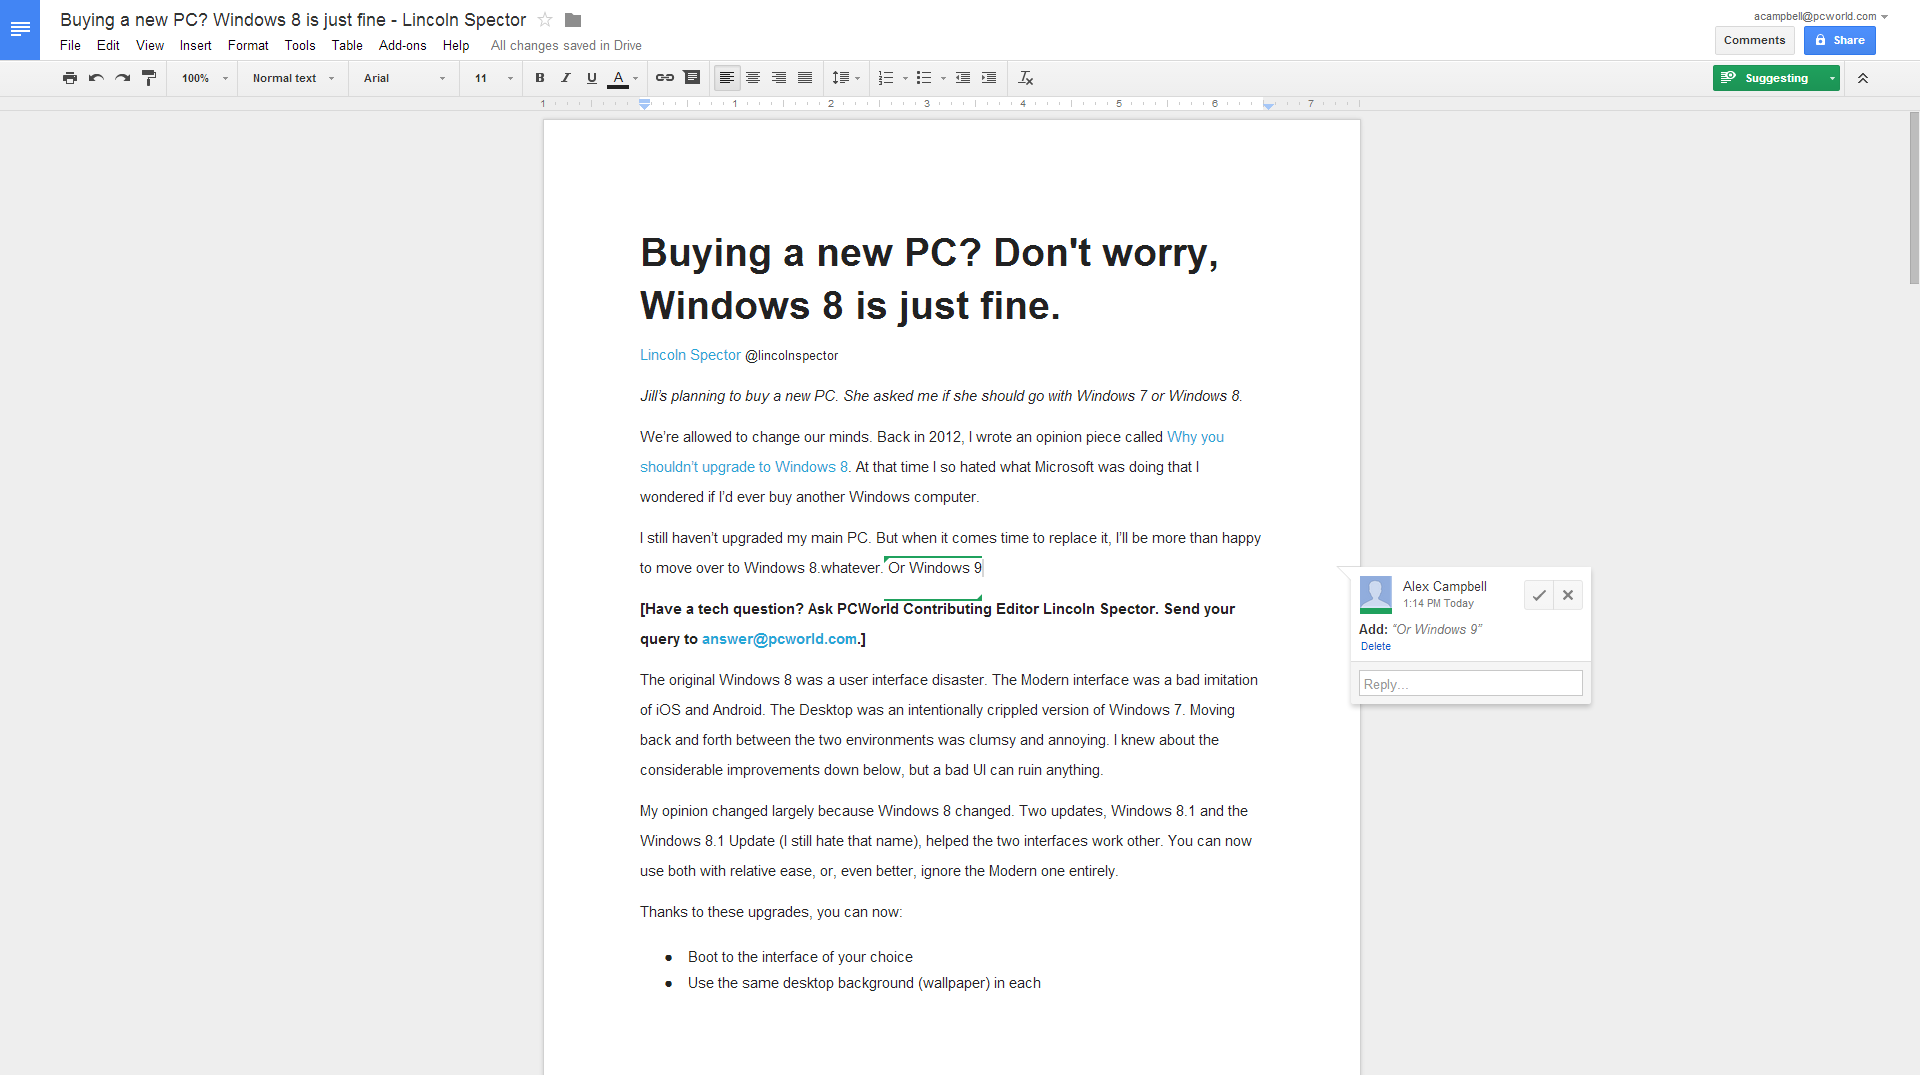Open the Help menu

(x=456, y=45)
